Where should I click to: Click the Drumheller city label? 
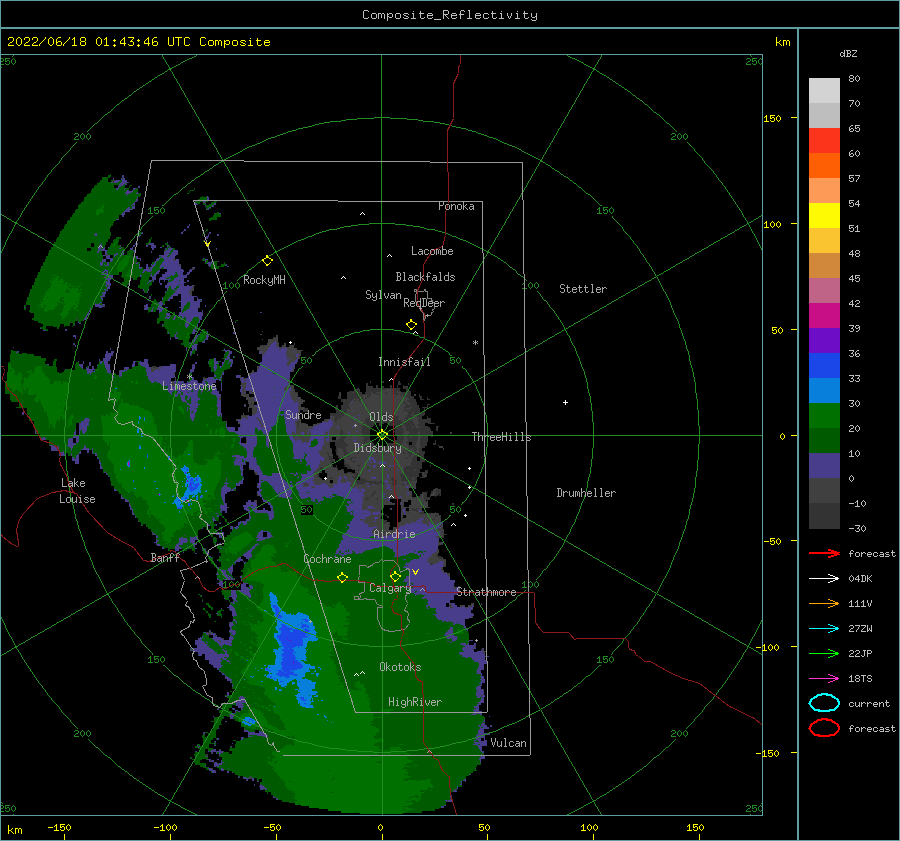coord(586,493)
